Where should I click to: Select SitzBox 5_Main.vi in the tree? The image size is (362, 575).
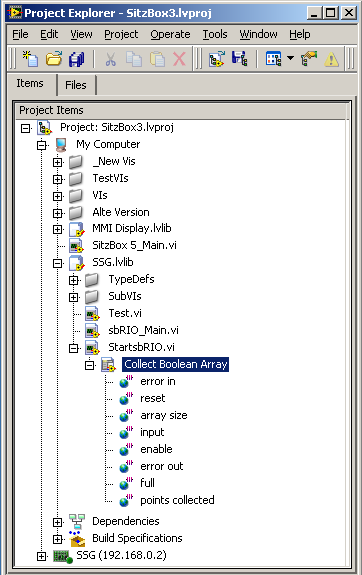[134, 245]
